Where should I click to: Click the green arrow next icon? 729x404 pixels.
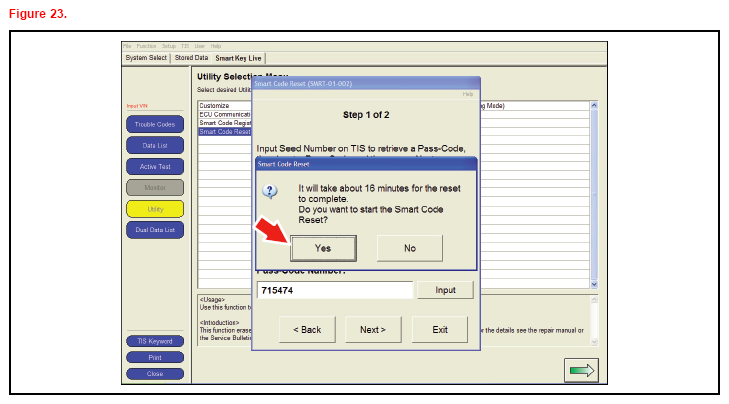tap(581, 369)
